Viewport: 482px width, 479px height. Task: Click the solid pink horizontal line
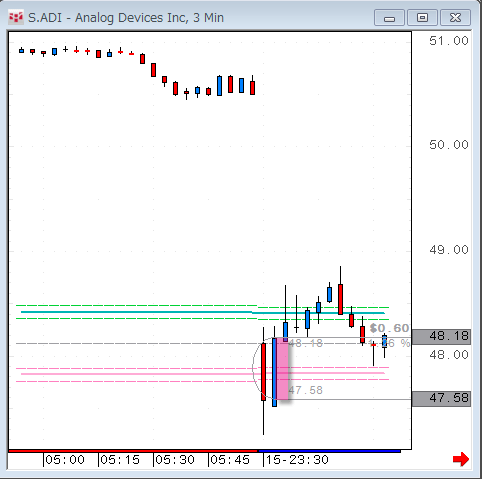click(x=203, y=374)
